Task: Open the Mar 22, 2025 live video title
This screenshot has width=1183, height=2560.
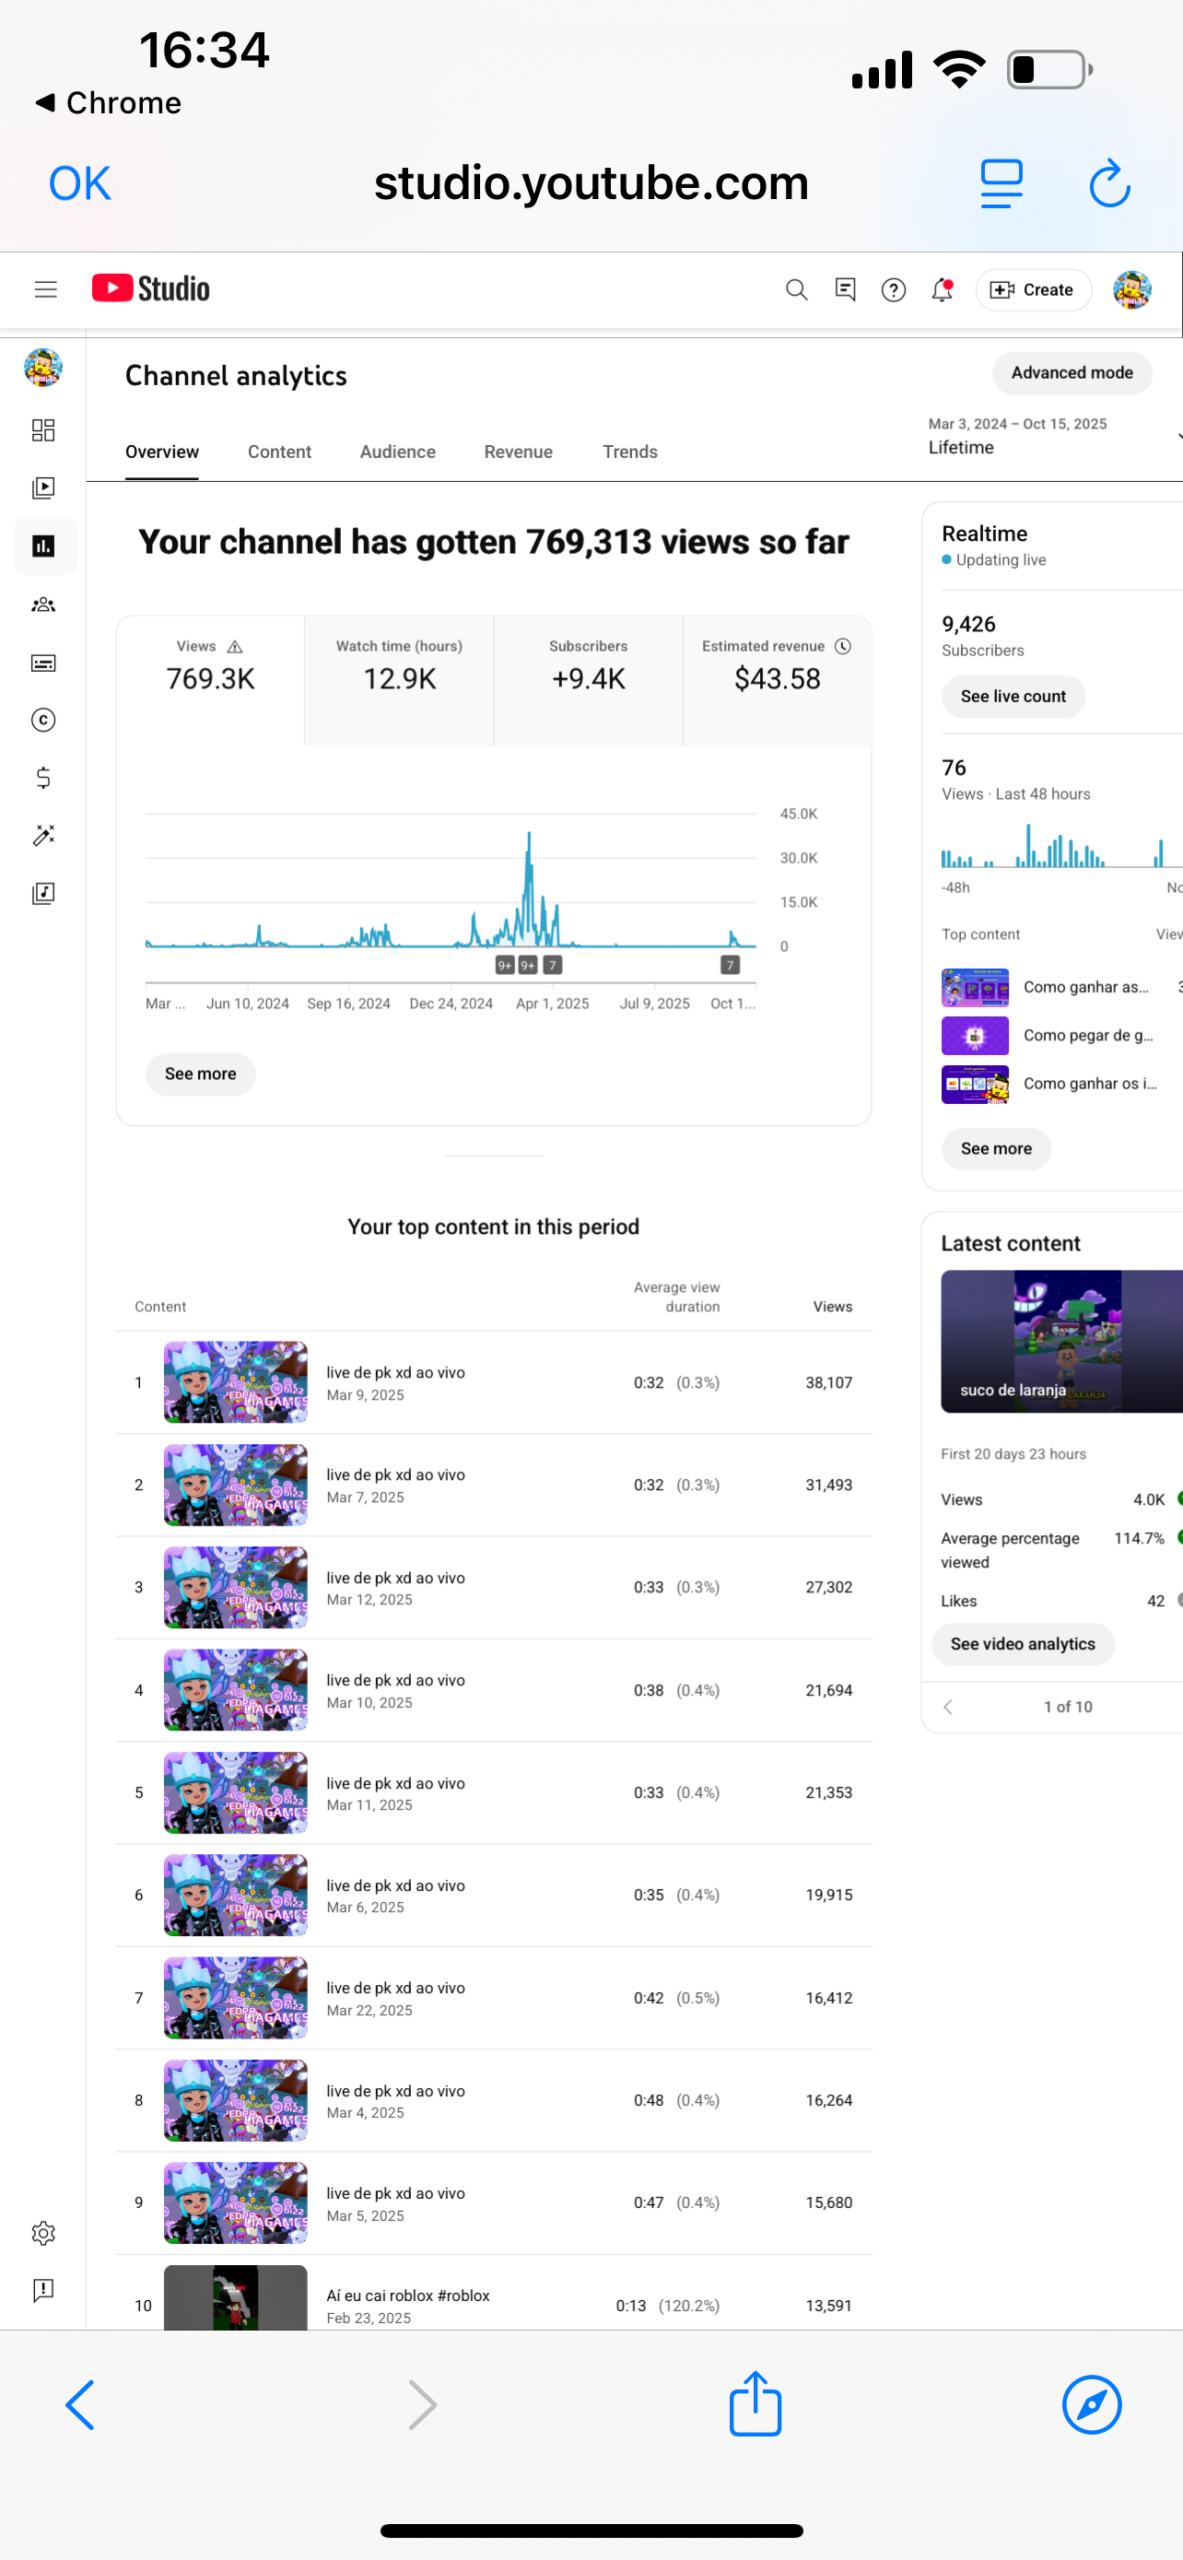Action: pos(395,1988)
